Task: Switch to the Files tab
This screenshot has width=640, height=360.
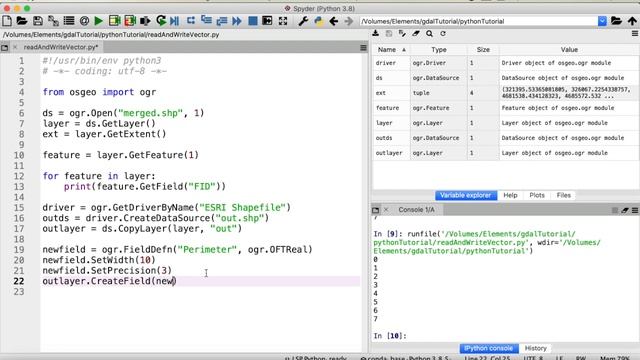Action: (563, 196)
